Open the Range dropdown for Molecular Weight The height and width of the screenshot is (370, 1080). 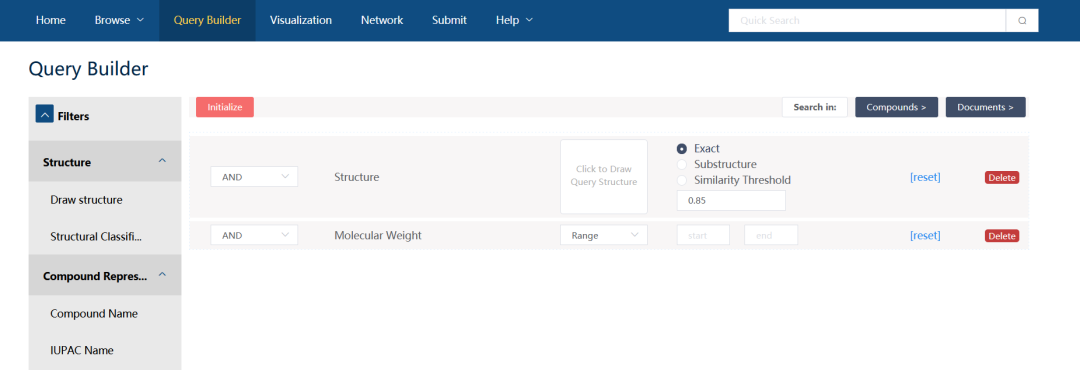click(604, 235)
